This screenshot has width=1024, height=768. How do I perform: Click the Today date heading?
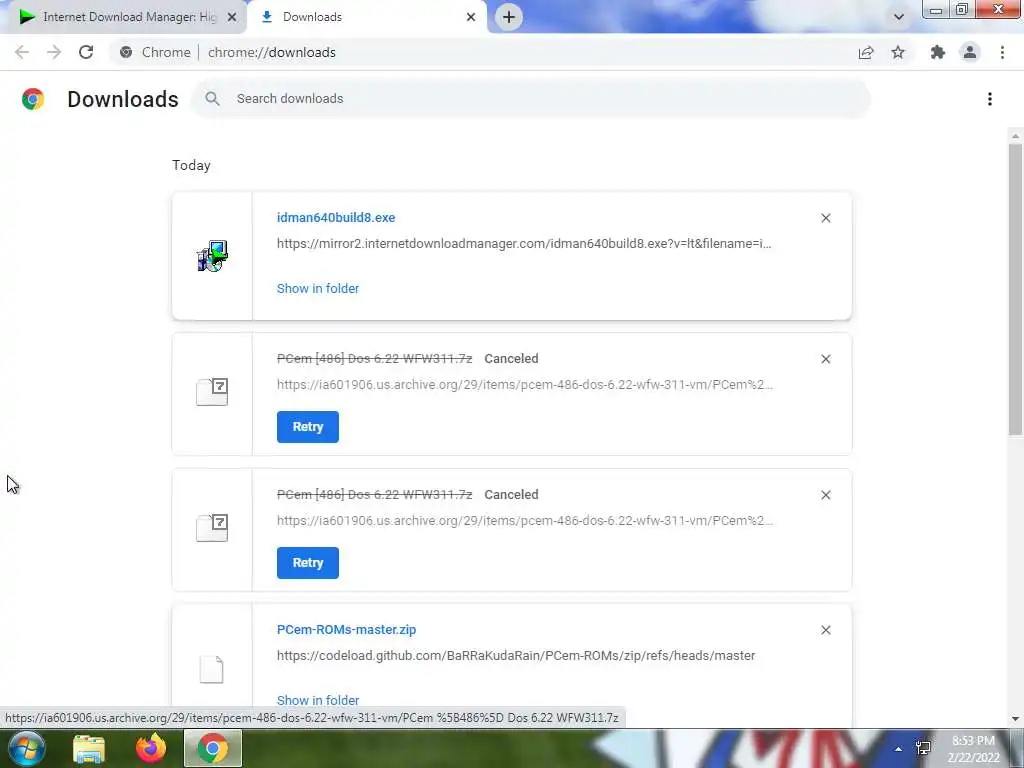pyautogui.click(x=191, y=165)
